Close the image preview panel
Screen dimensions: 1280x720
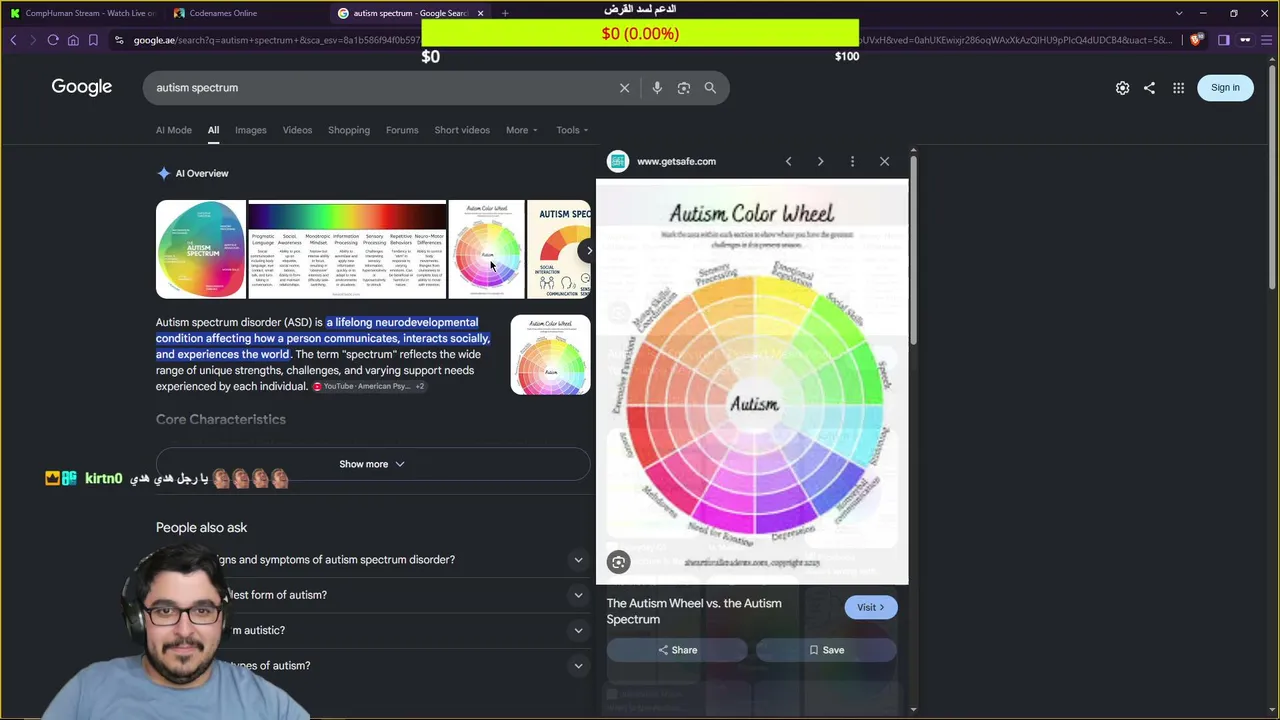point(884,161)
